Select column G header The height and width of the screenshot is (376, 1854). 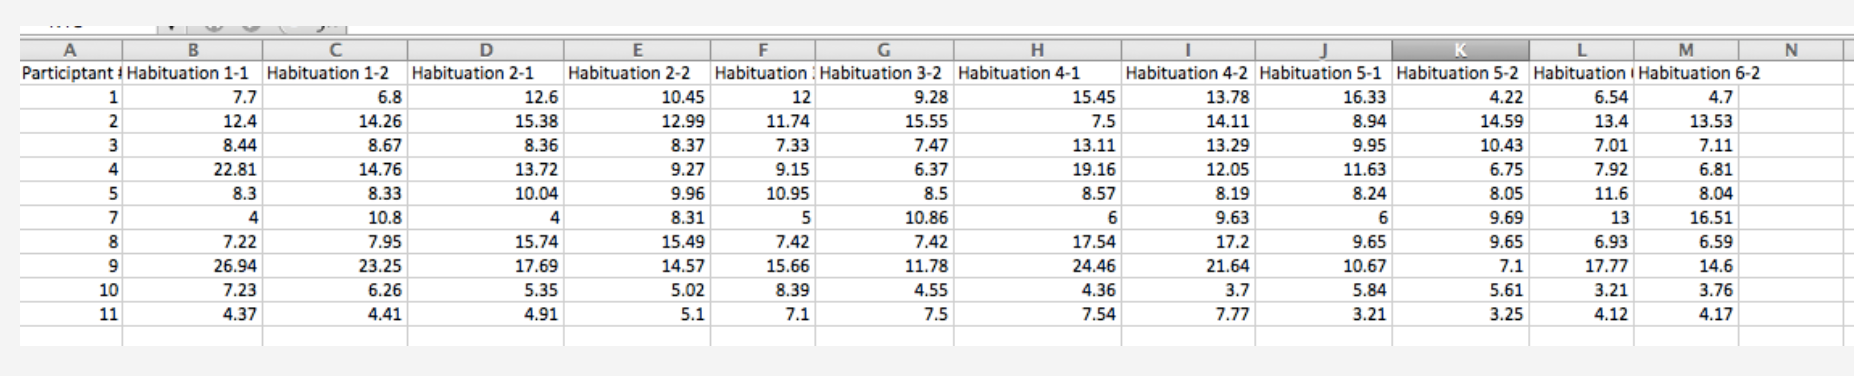point(884,50)
